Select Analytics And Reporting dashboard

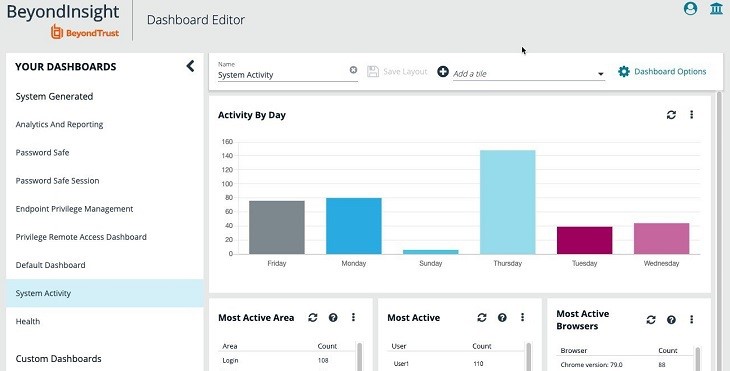[x=105, y=124]
